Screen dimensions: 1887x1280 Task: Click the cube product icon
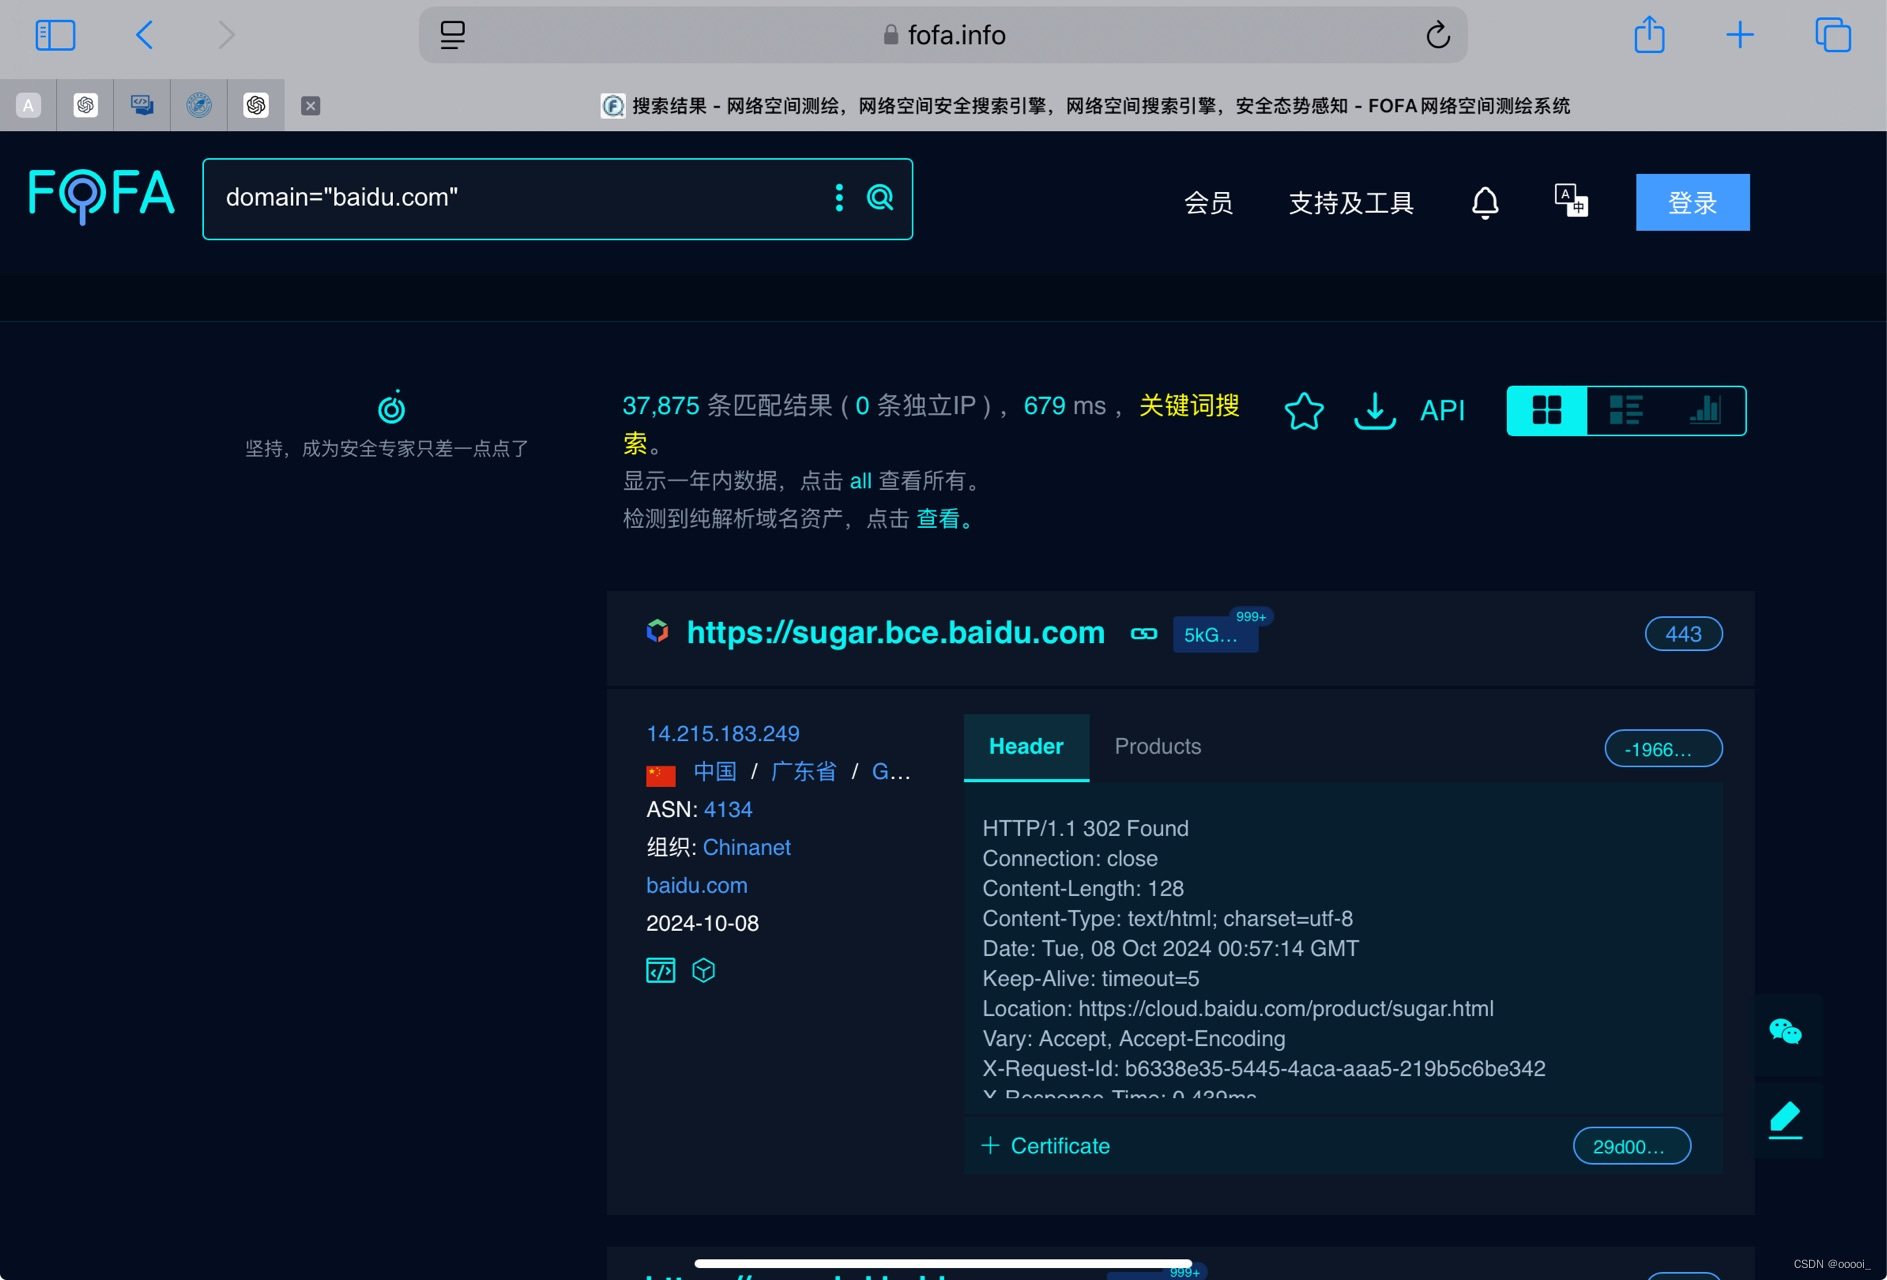[x=704, y=970]
